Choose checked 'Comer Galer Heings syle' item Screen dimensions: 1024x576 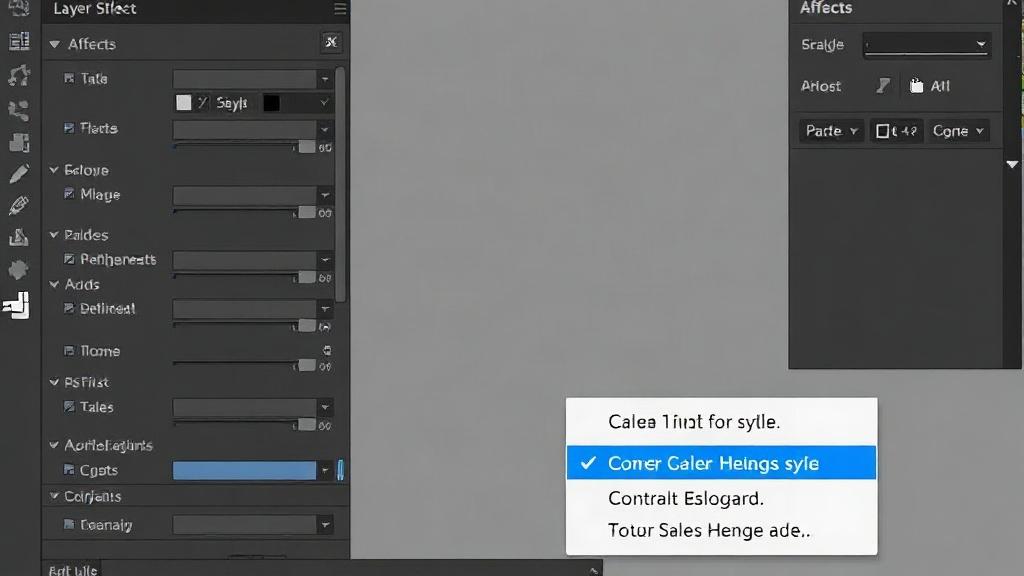pos(722,463)
